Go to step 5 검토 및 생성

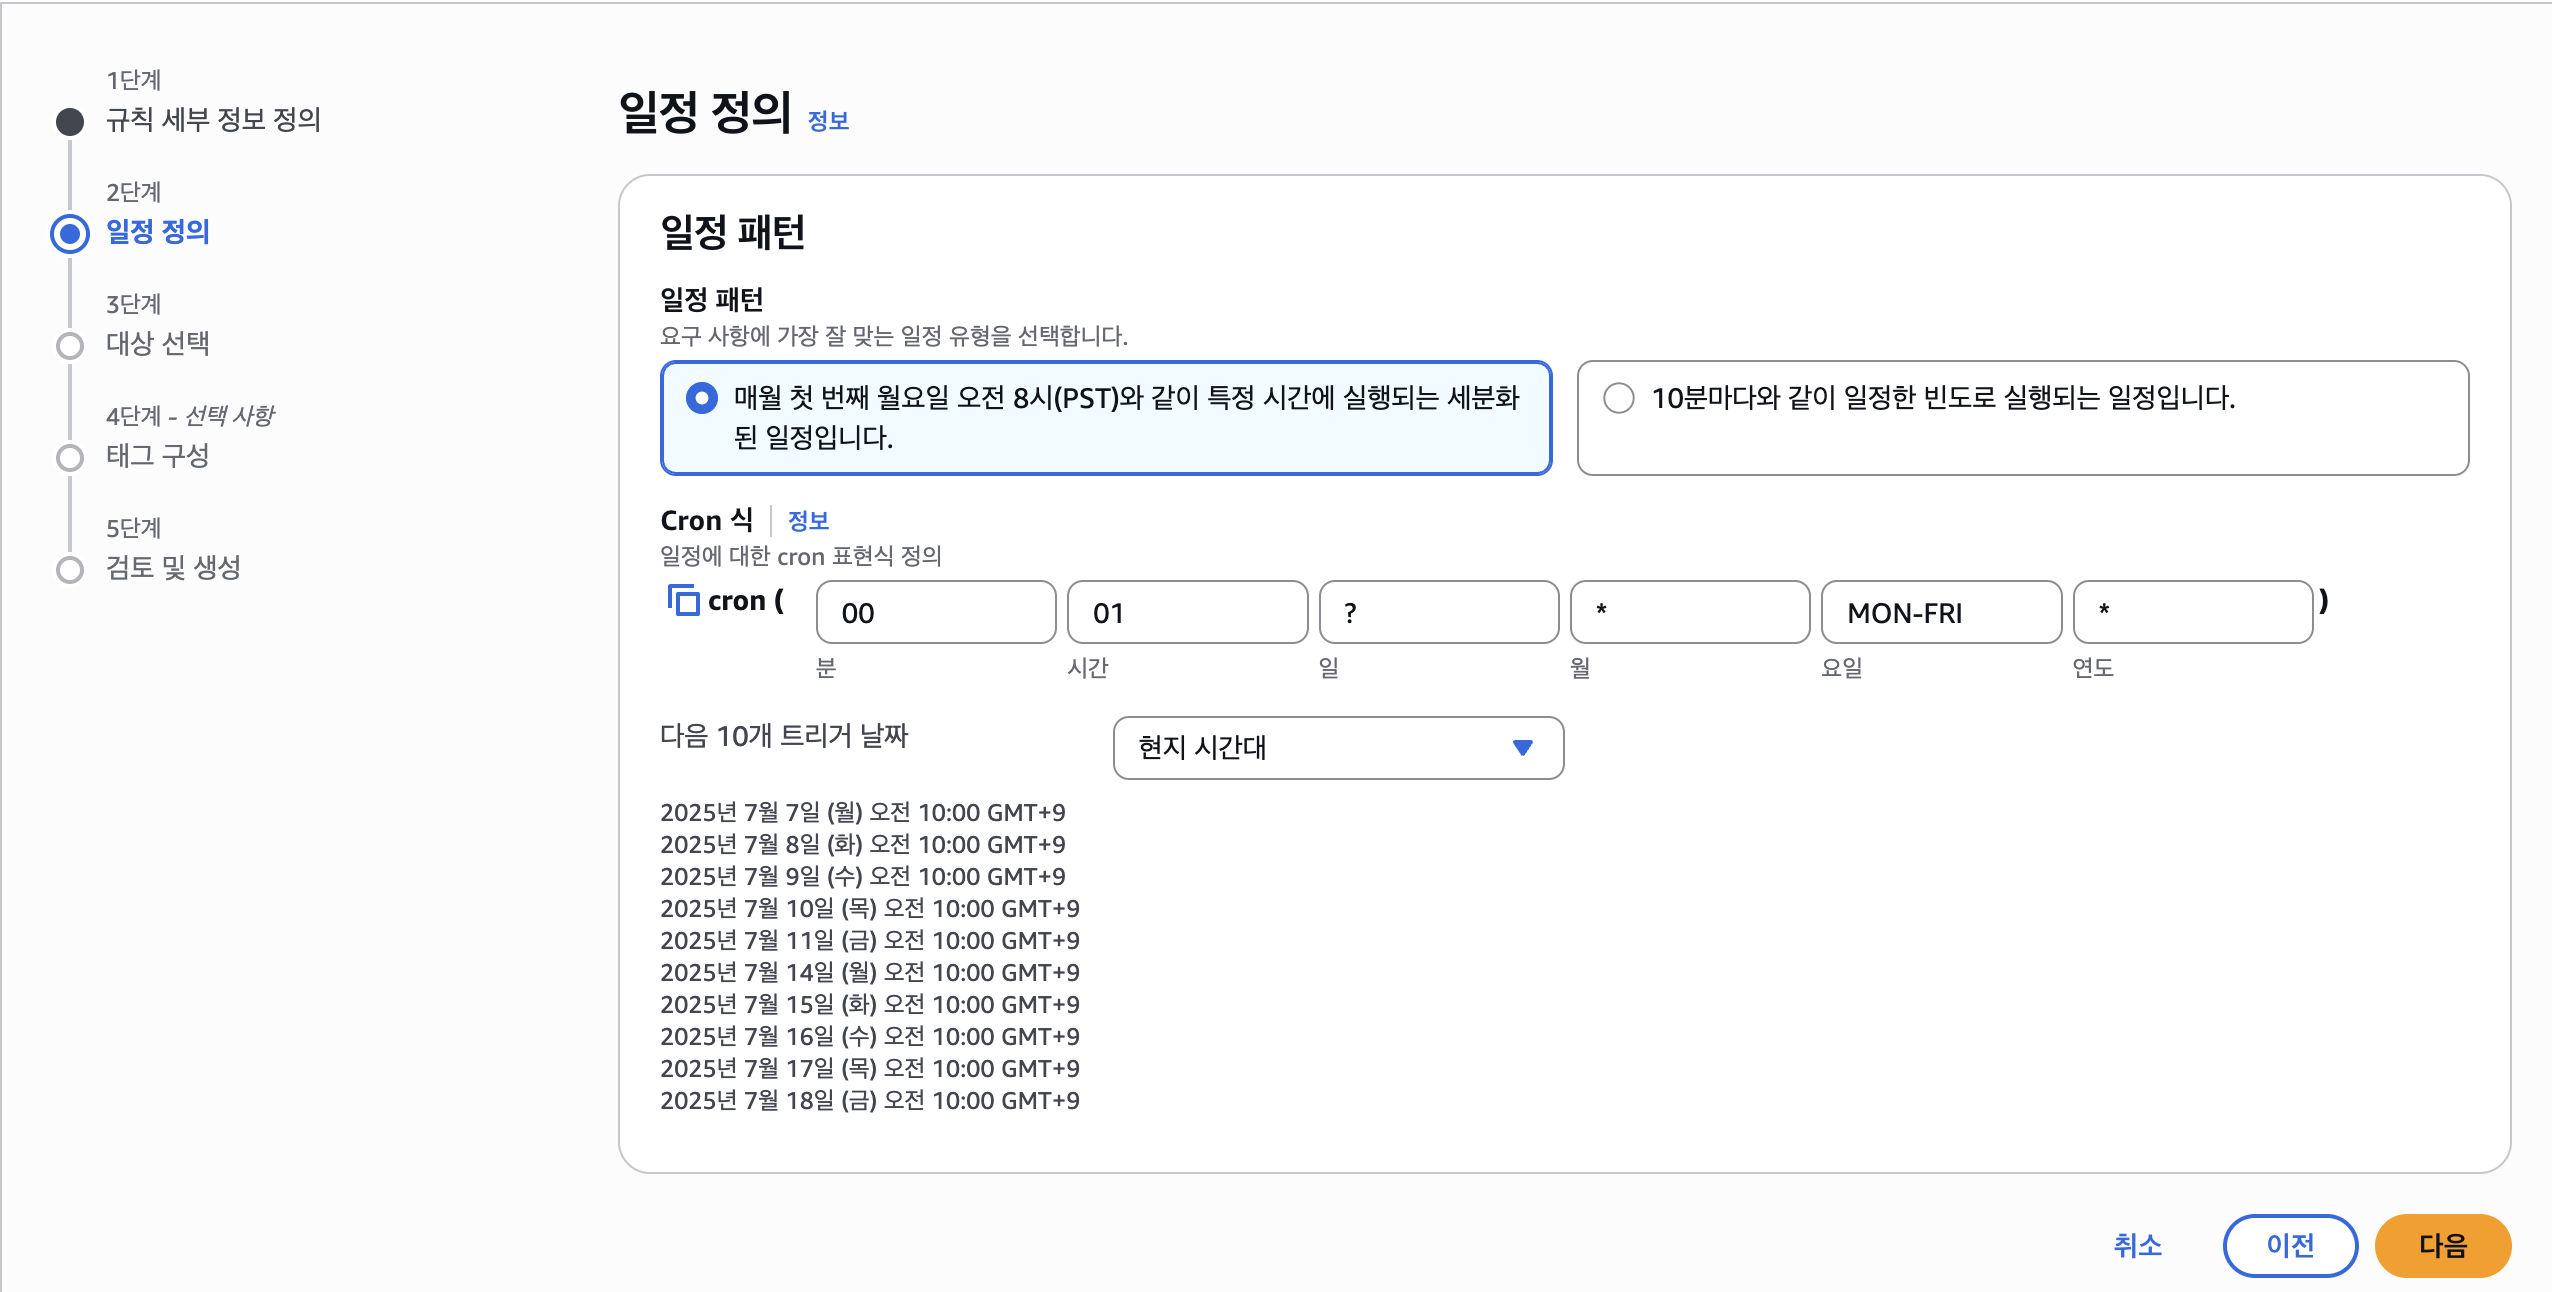173,568
